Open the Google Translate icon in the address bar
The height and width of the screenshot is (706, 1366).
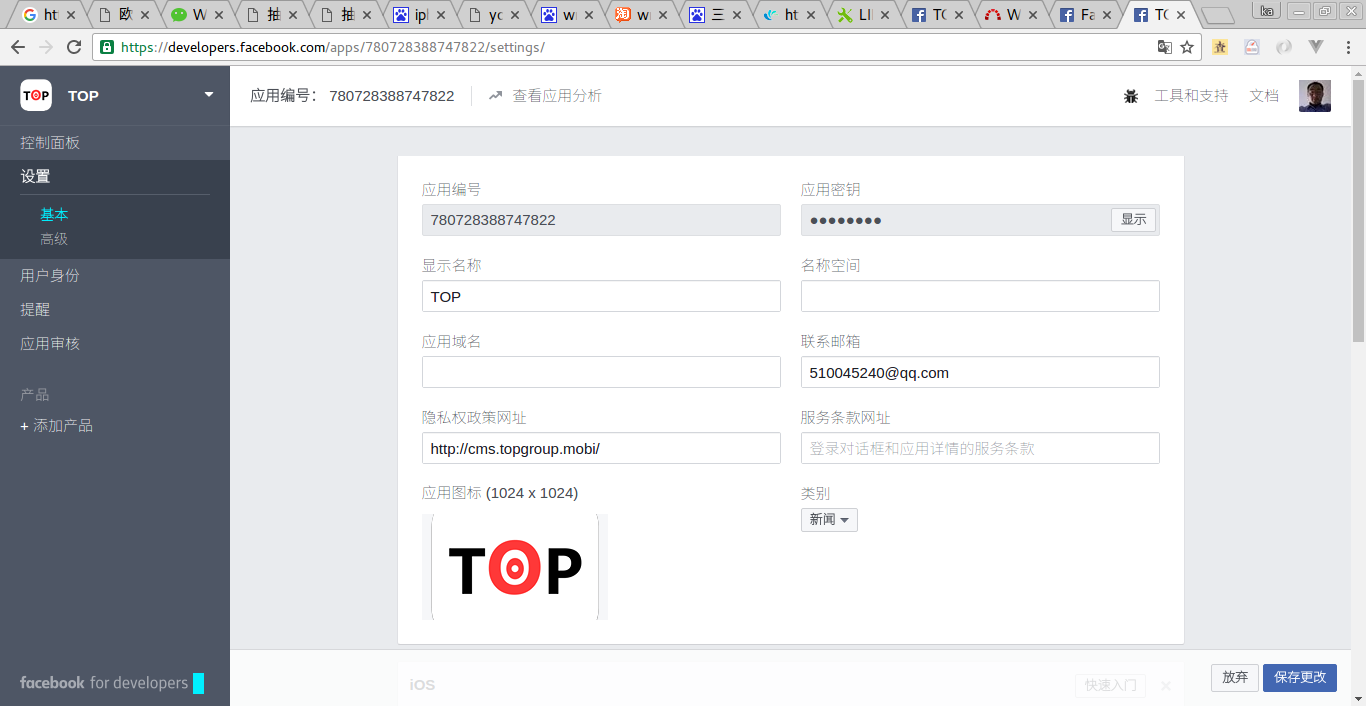1165,46
